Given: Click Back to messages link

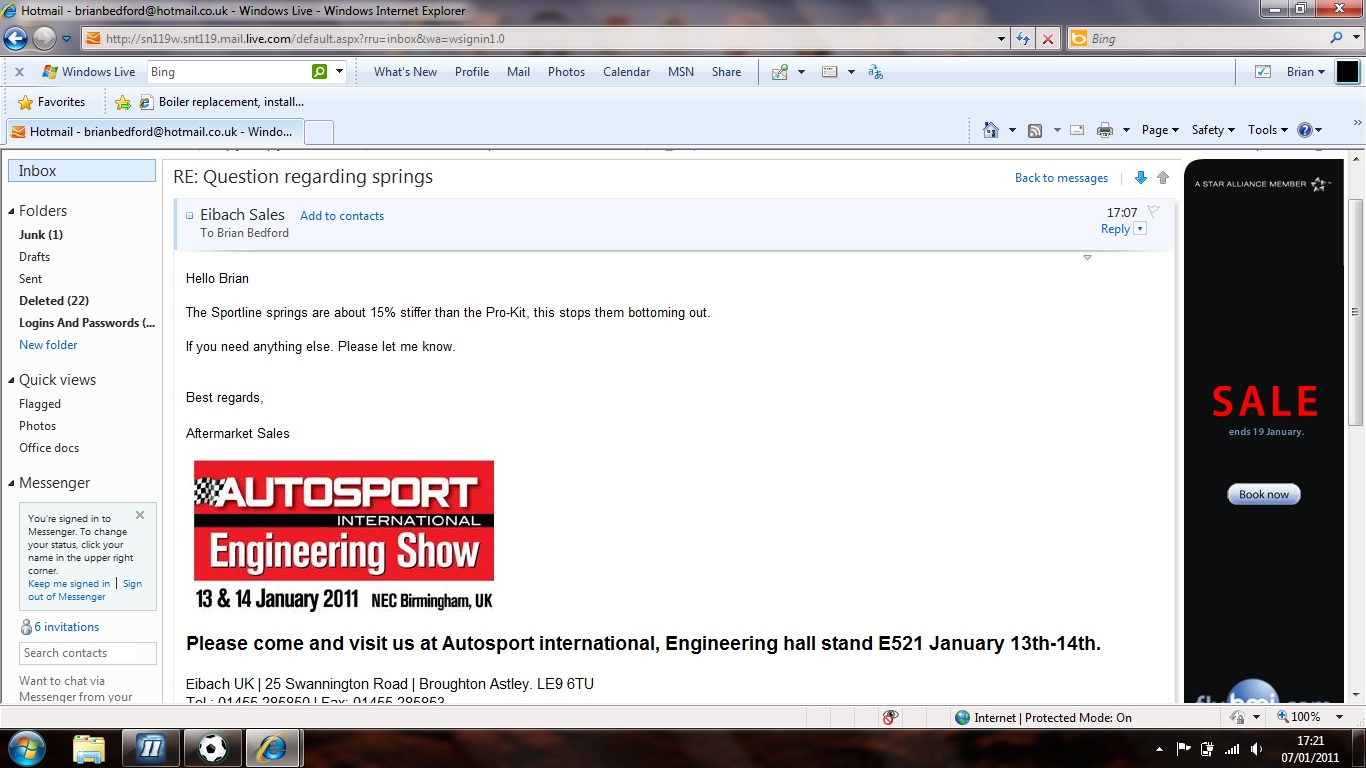Looking at the screenshot, I should 1061,178.
